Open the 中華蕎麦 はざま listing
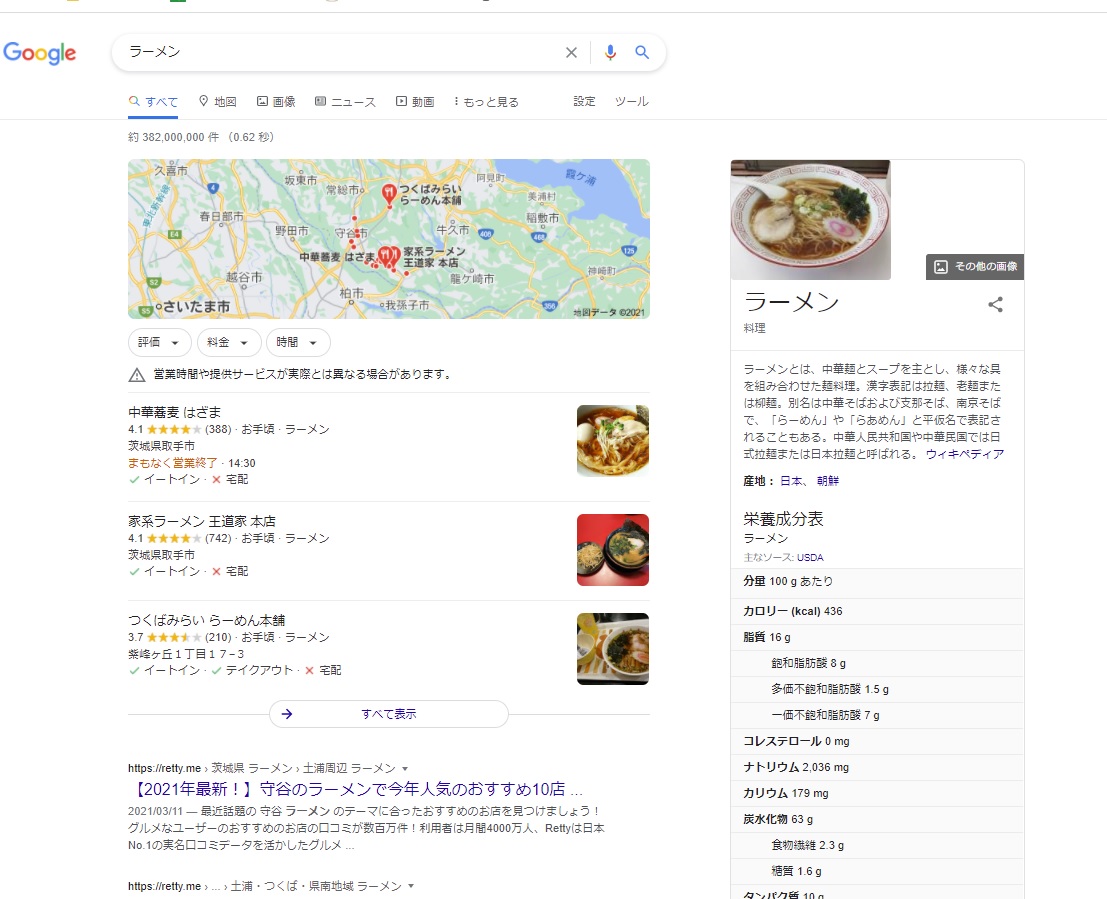 [x=174, y=412]
